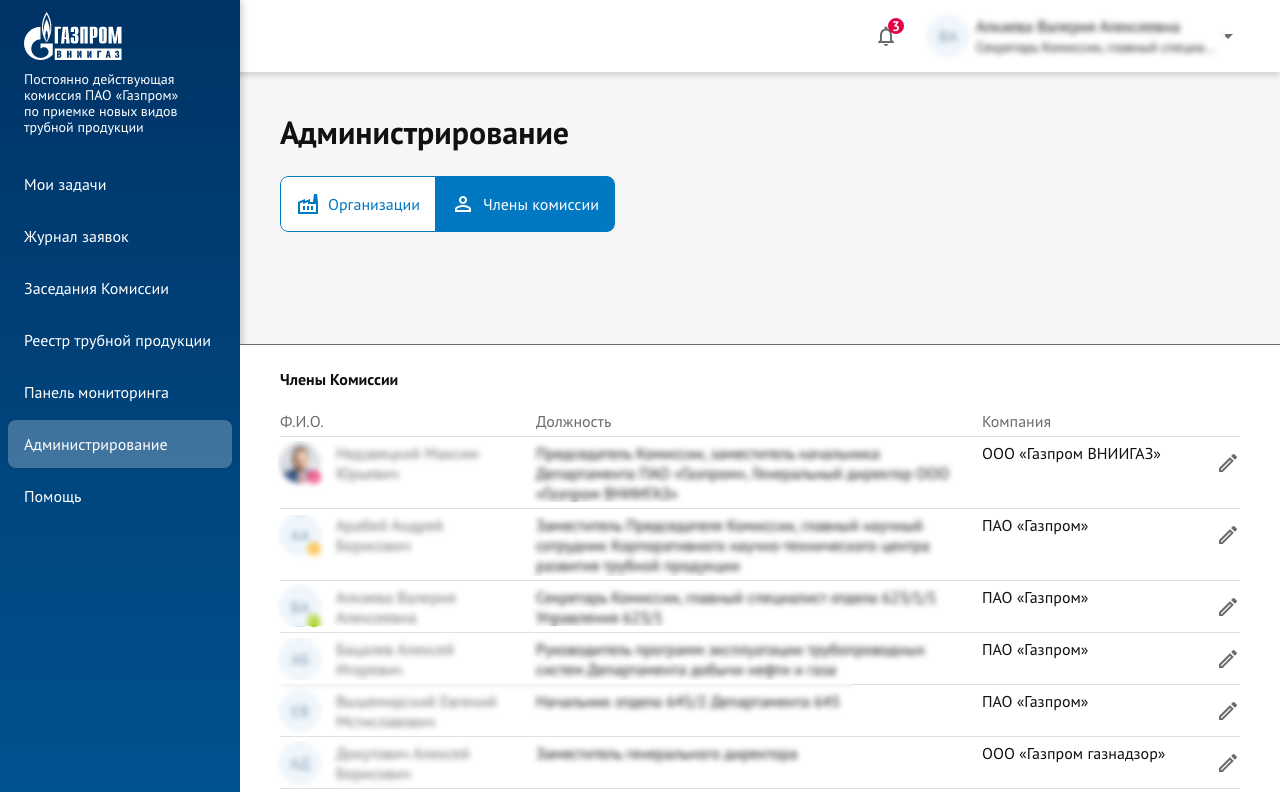Edit the first ПАО «Газпром» member row
Image resolution: width=1280 pixels, height=792 pixels.
1228,535
